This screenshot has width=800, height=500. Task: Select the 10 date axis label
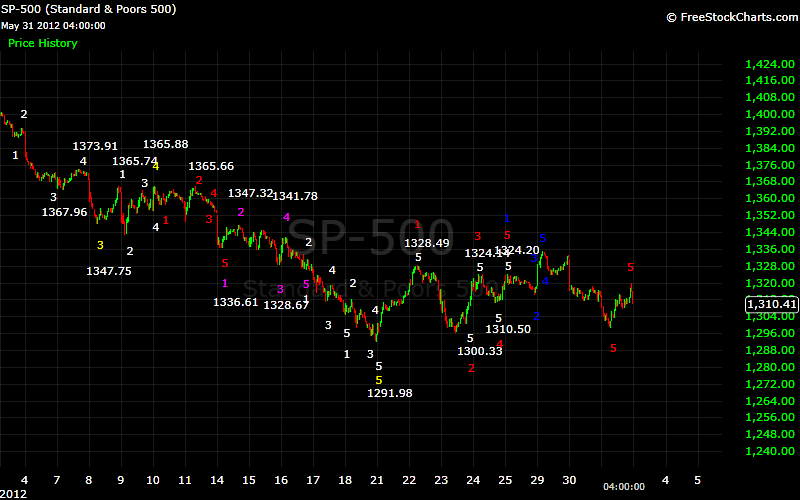(153, 480)
